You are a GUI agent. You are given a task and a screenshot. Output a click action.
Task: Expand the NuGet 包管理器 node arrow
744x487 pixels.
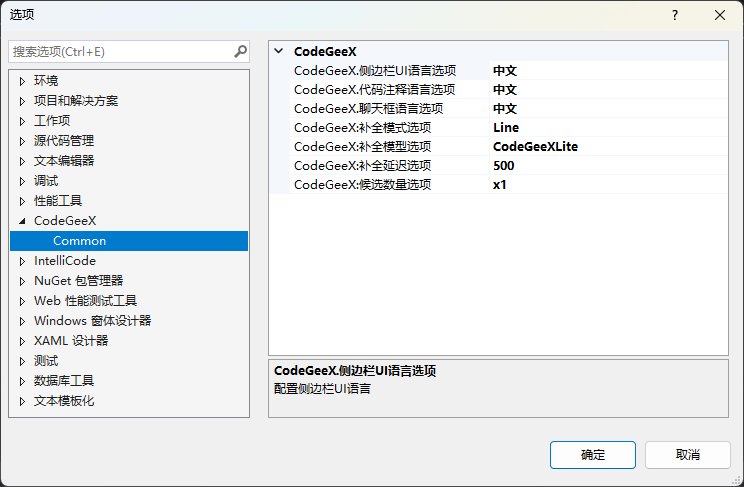tap(22, 281)
